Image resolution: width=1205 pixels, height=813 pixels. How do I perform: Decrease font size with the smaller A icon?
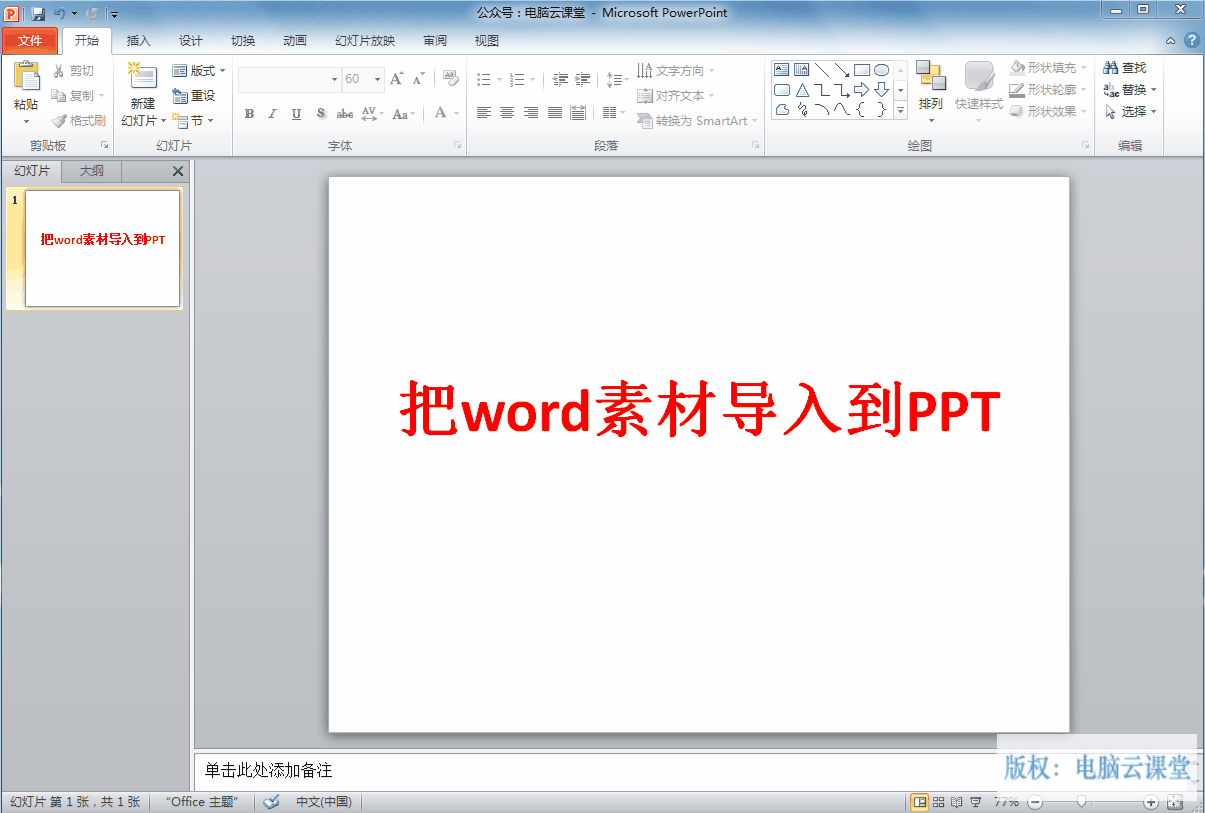click(419, 79)
